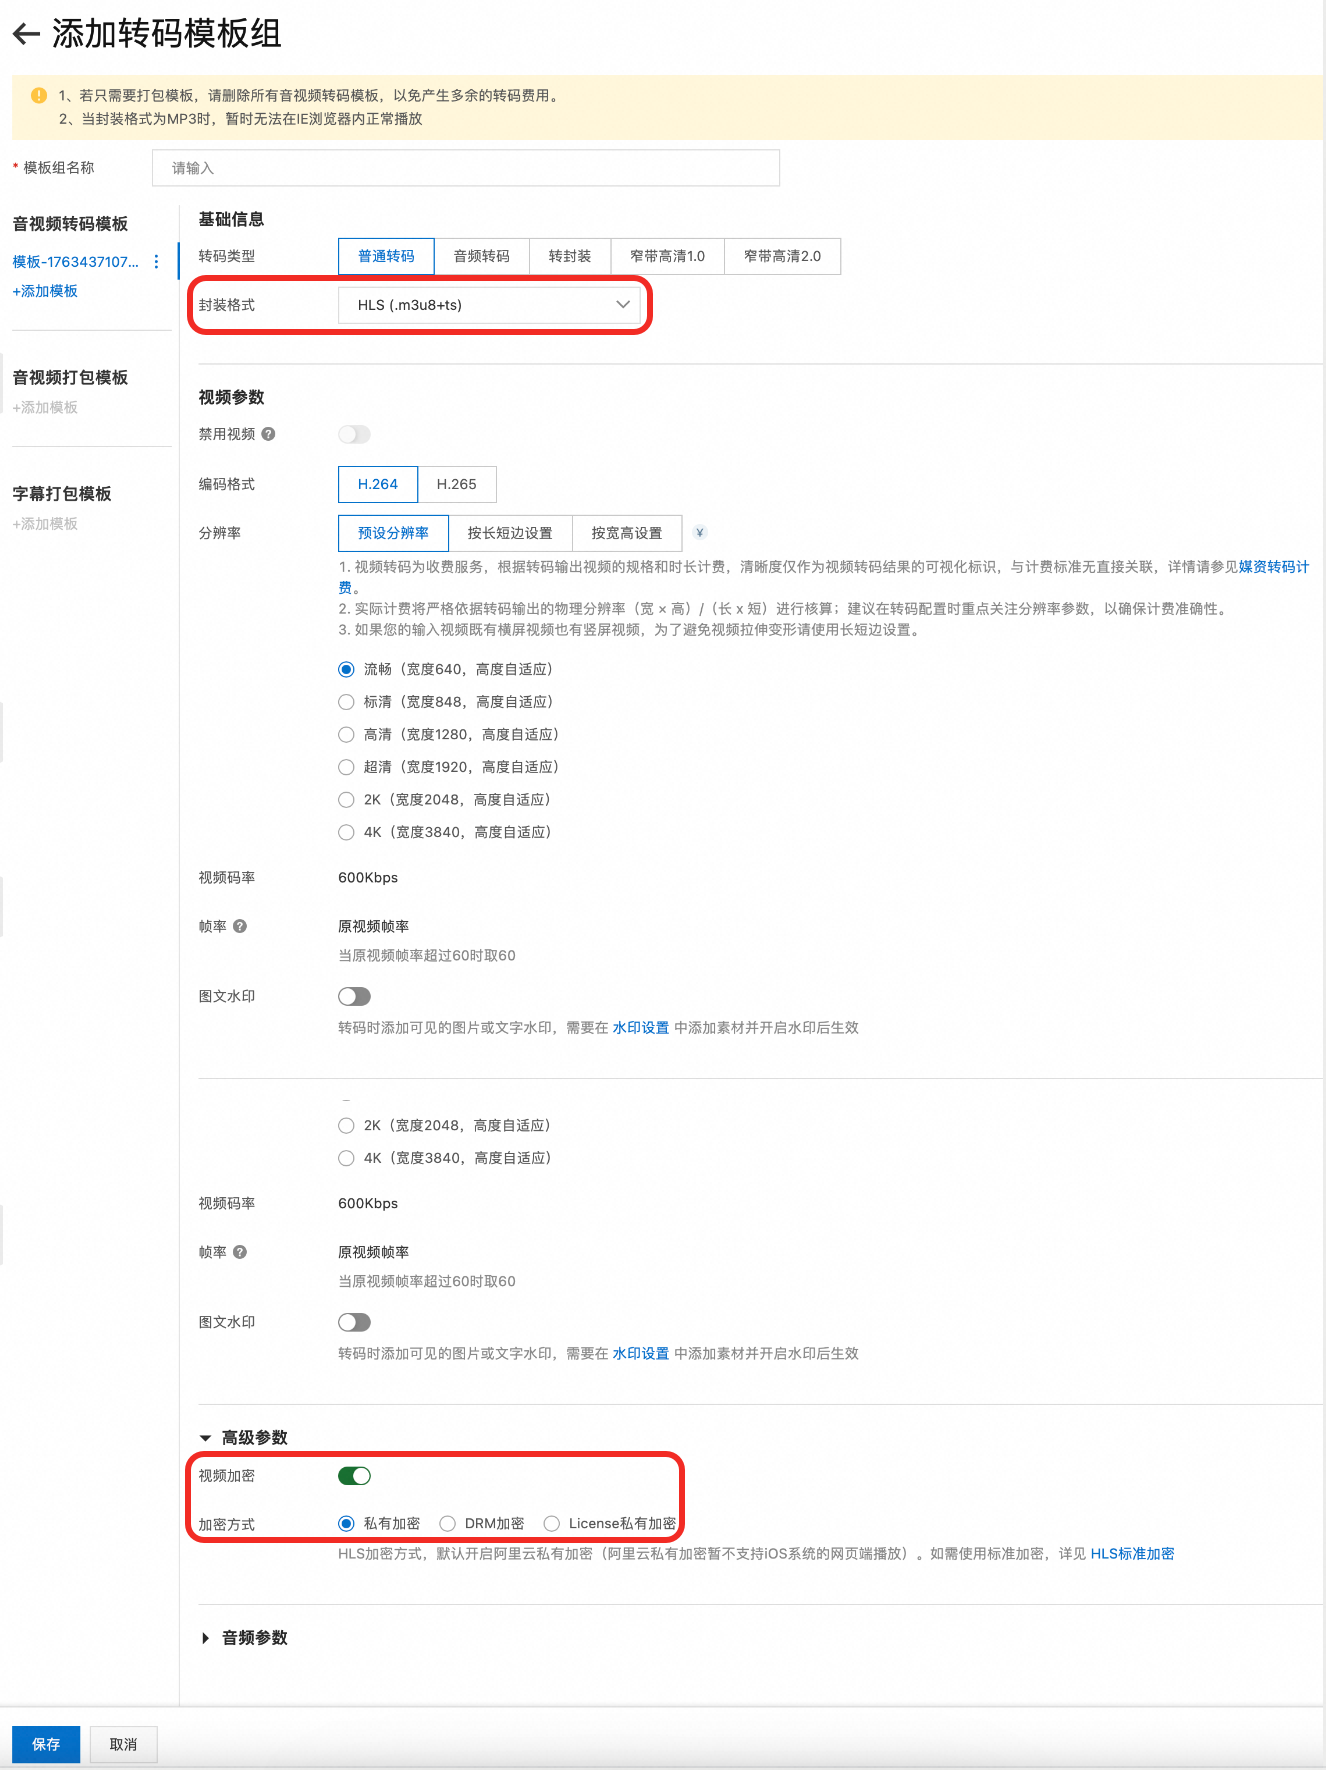The image size is (1326, 1770).
Task: Select the 普通转码 transcode type
Action: [x=386, y=256]
